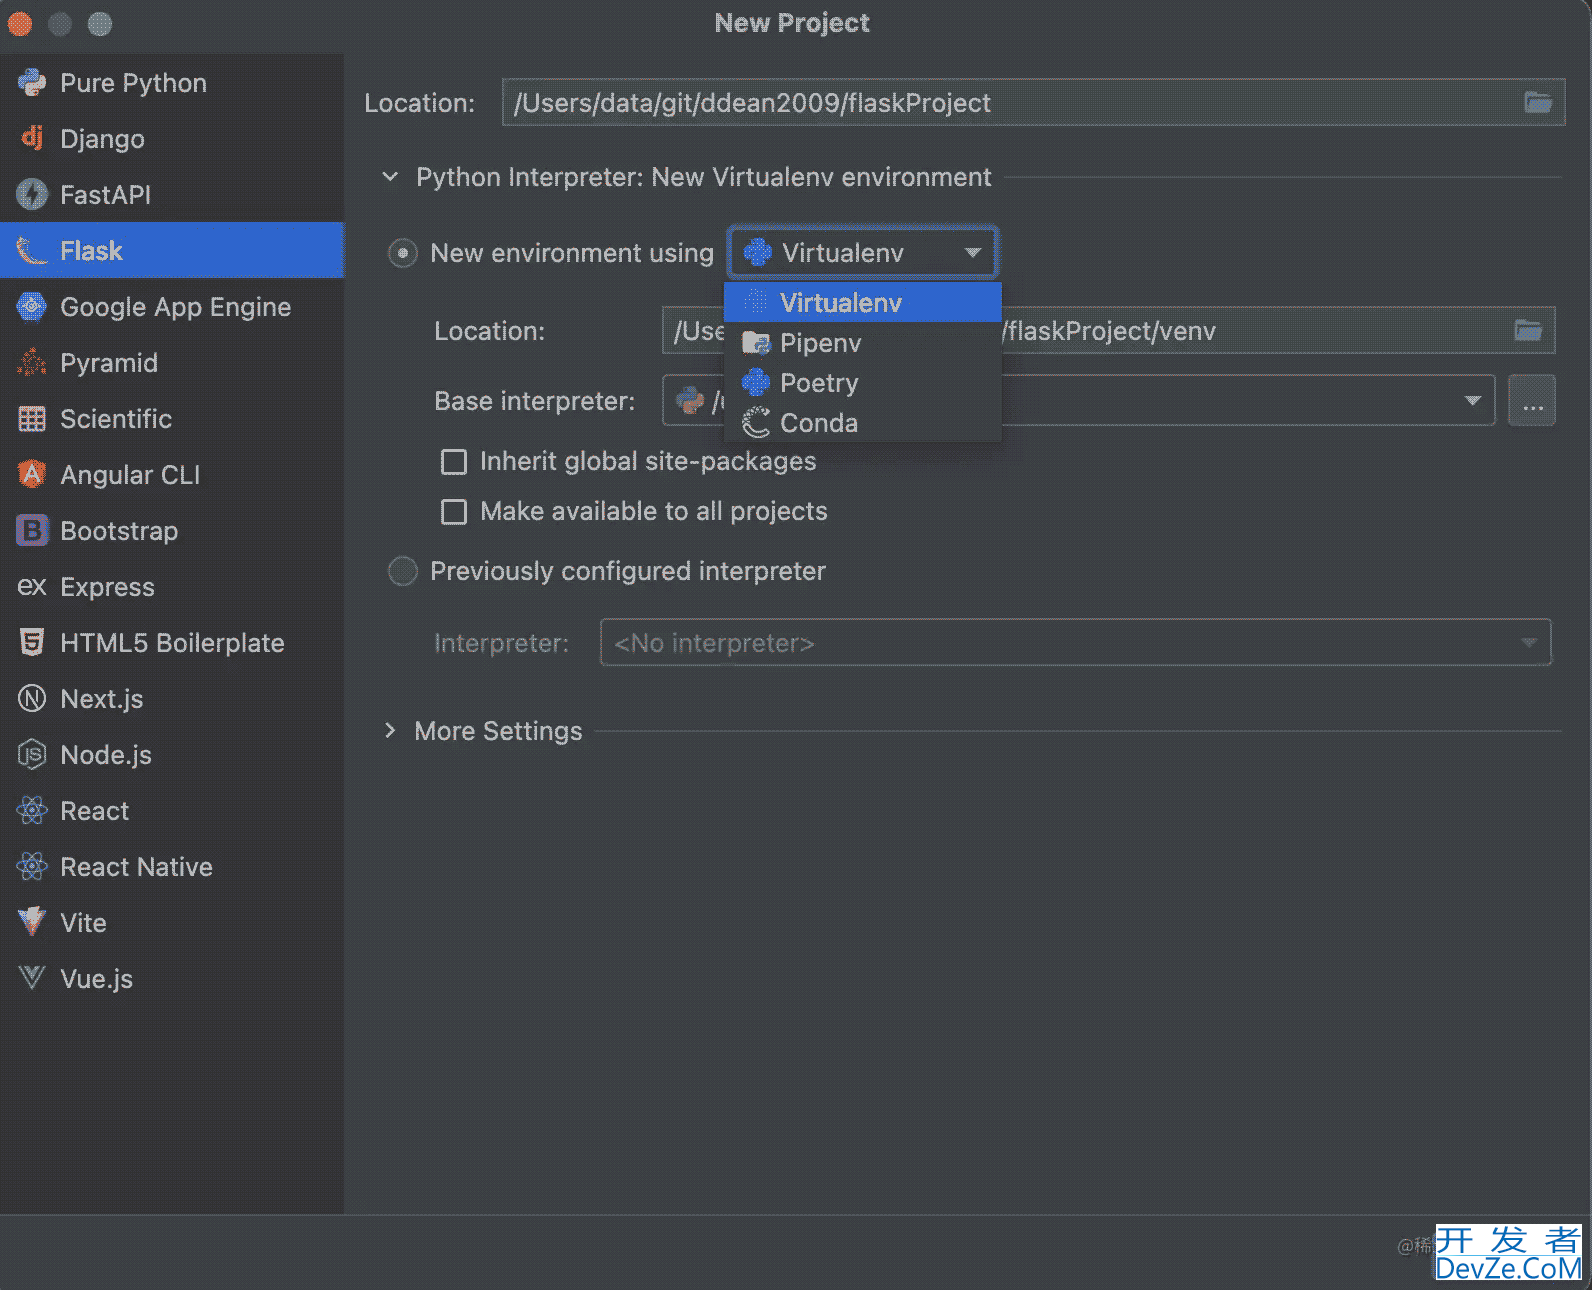The image size is (1592, 1290).
Task: Select Vite project type
Action: [x=172, y=922]
